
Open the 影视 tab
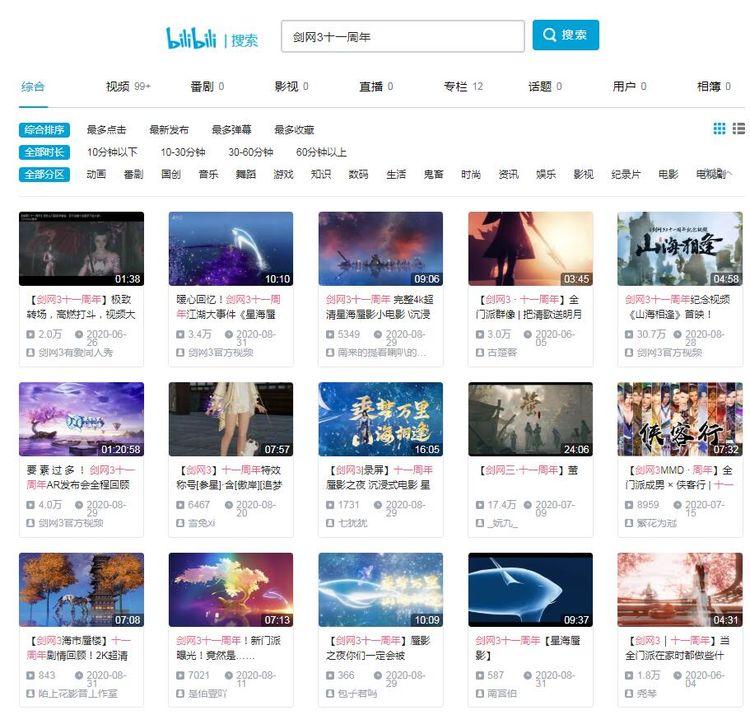[291, 87]
